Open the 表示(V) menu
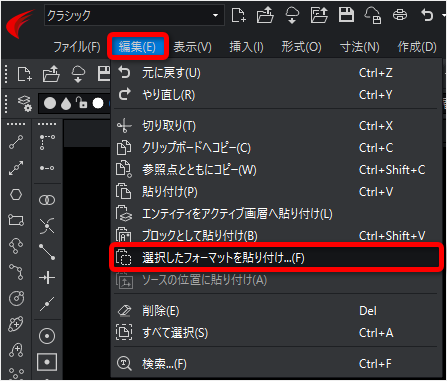Viewport: 447px width, 381px height. coord(192,47)
